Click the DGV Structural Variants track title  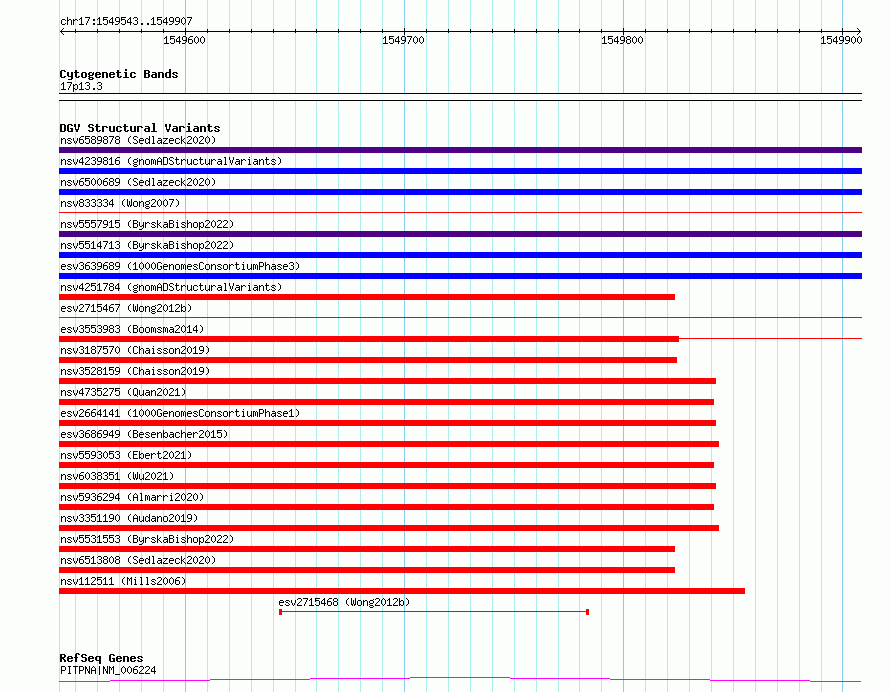(140, 128)
